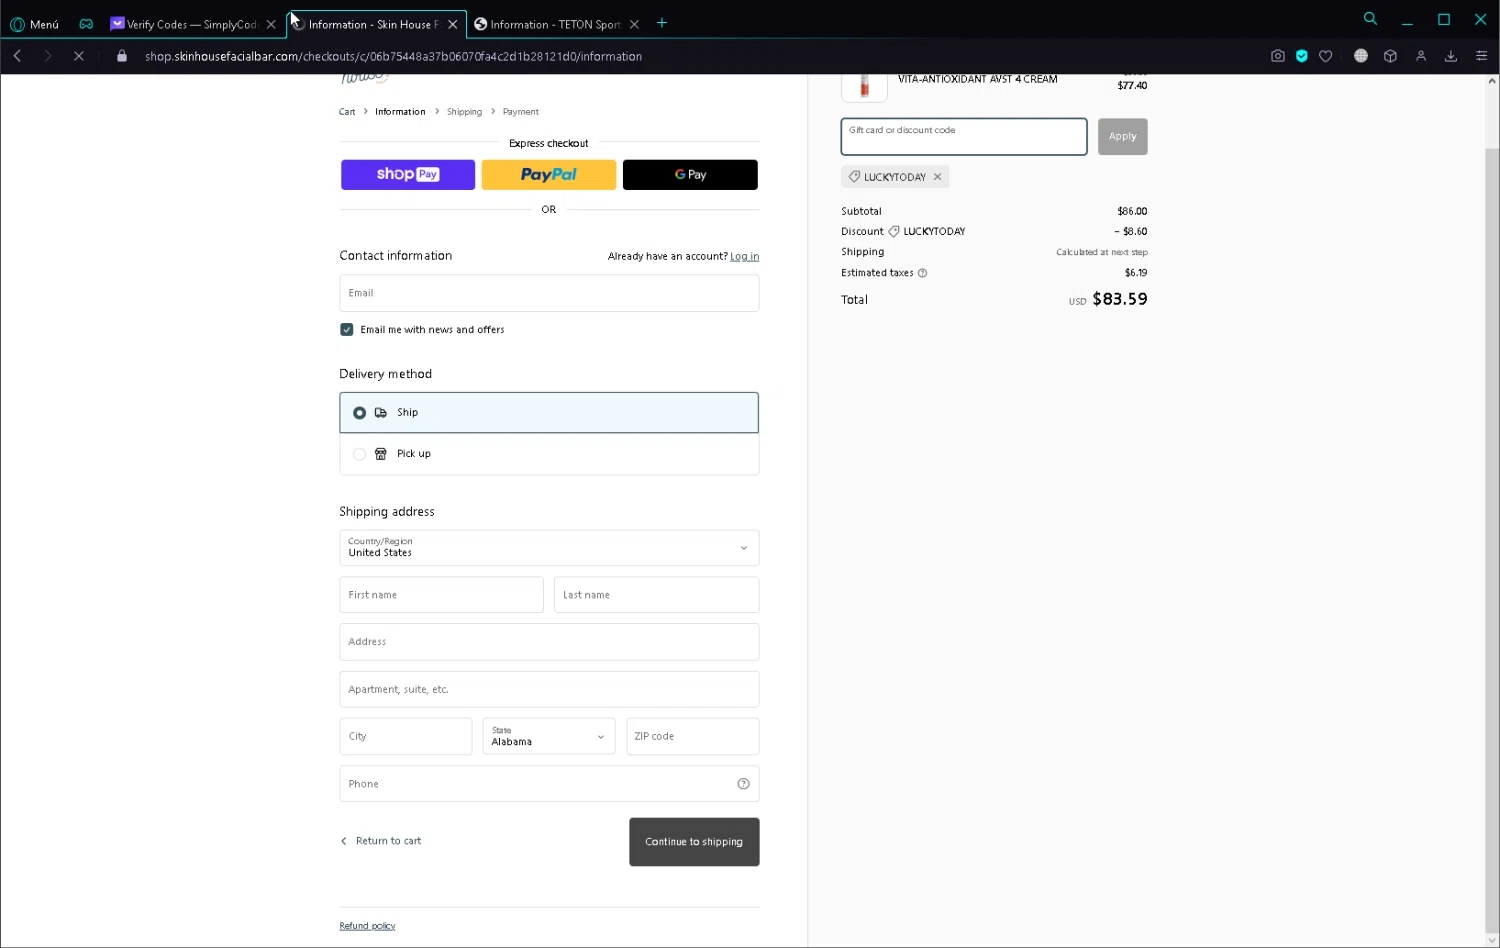Close the Verify Codes tab
The width and height of the screenshot is (1500, 948).
click(271, 24)
